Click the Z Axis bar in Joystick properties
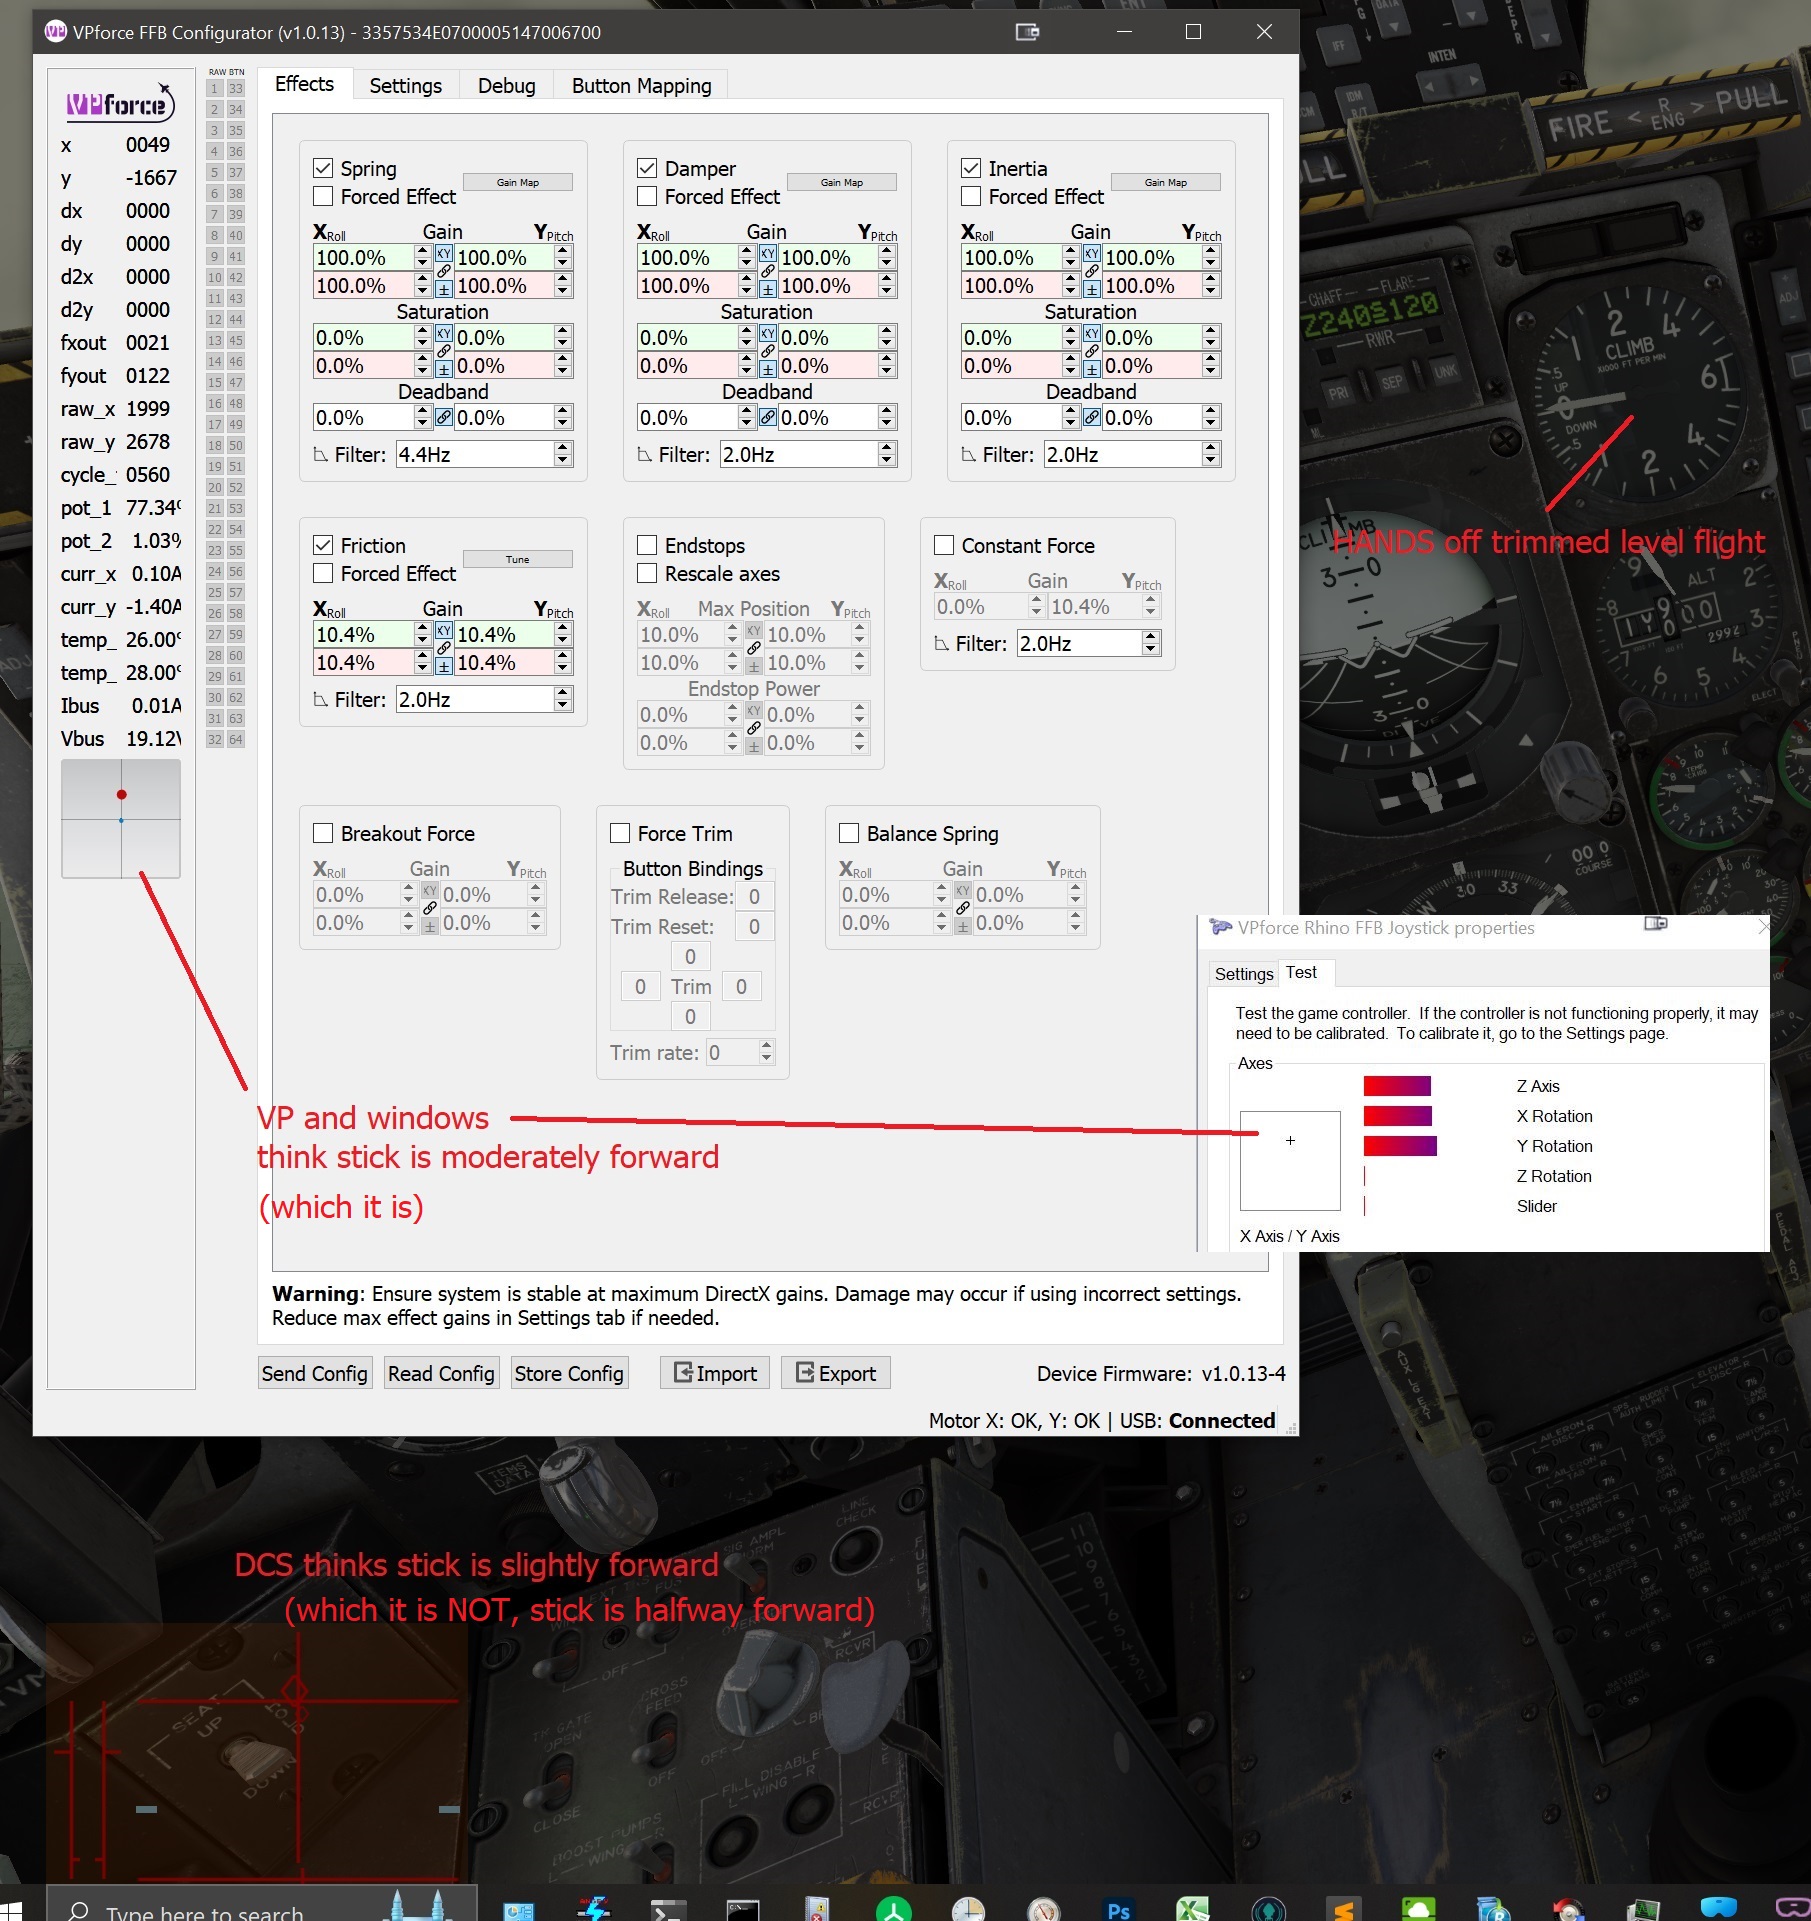Viewport: 1811px width, 1921px height. tap(1397, 1086)
